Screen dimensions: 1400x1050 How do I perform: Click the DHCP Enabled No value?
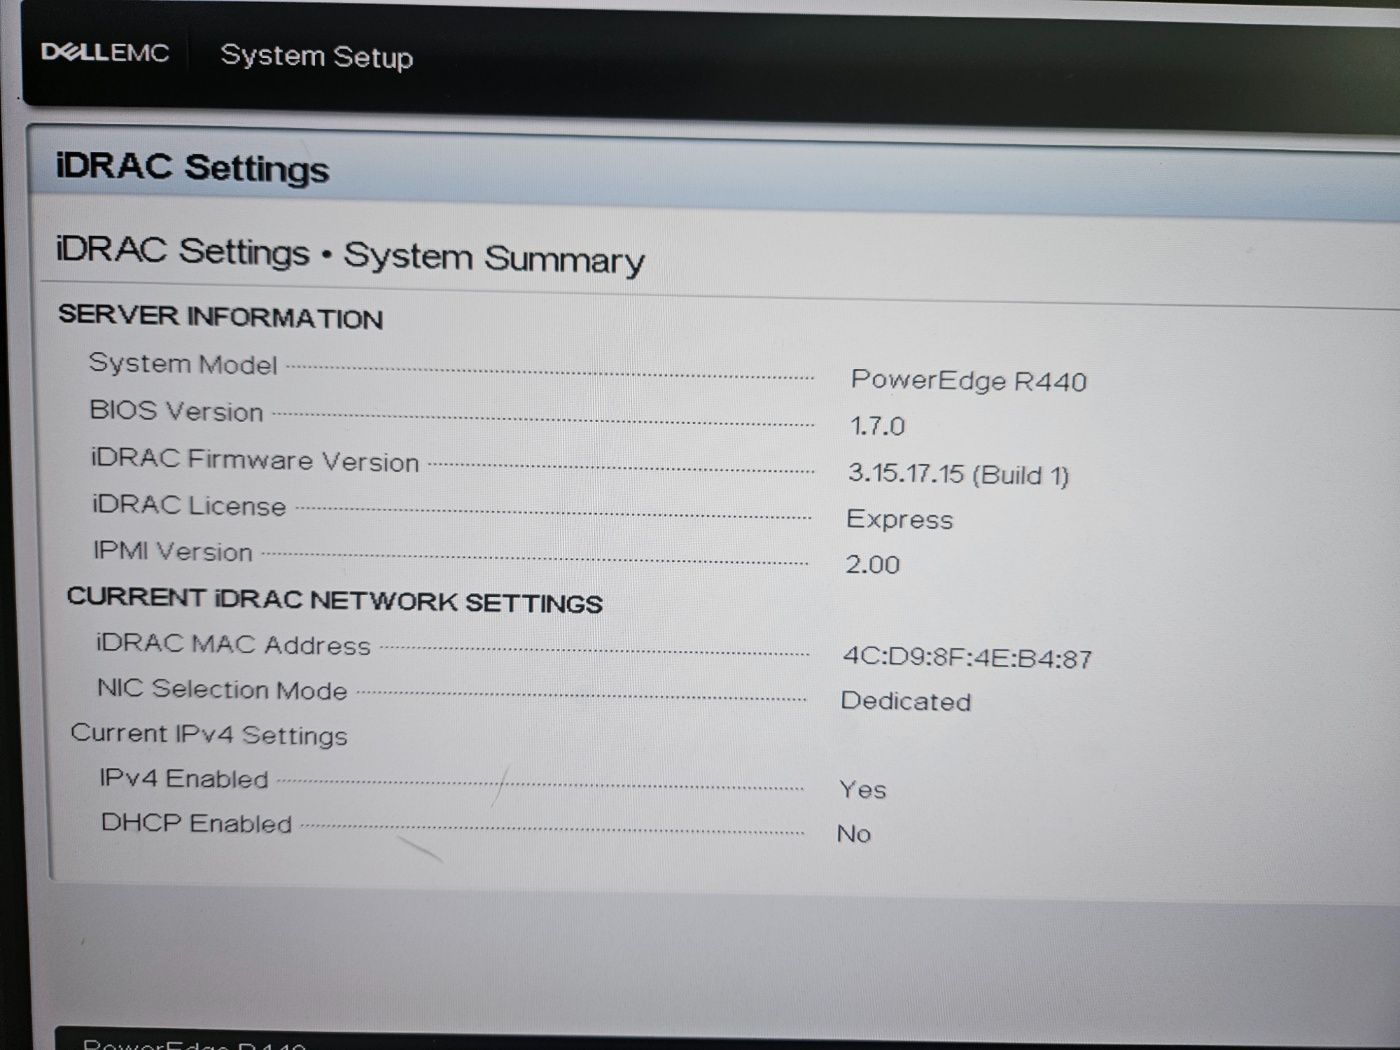pos(853,834)
